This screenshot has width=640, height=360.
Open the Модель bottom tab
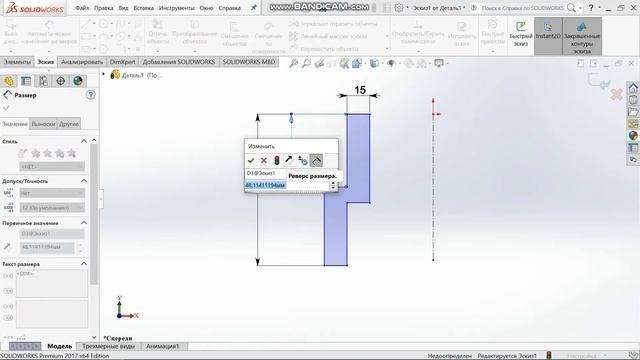(60, 346)
